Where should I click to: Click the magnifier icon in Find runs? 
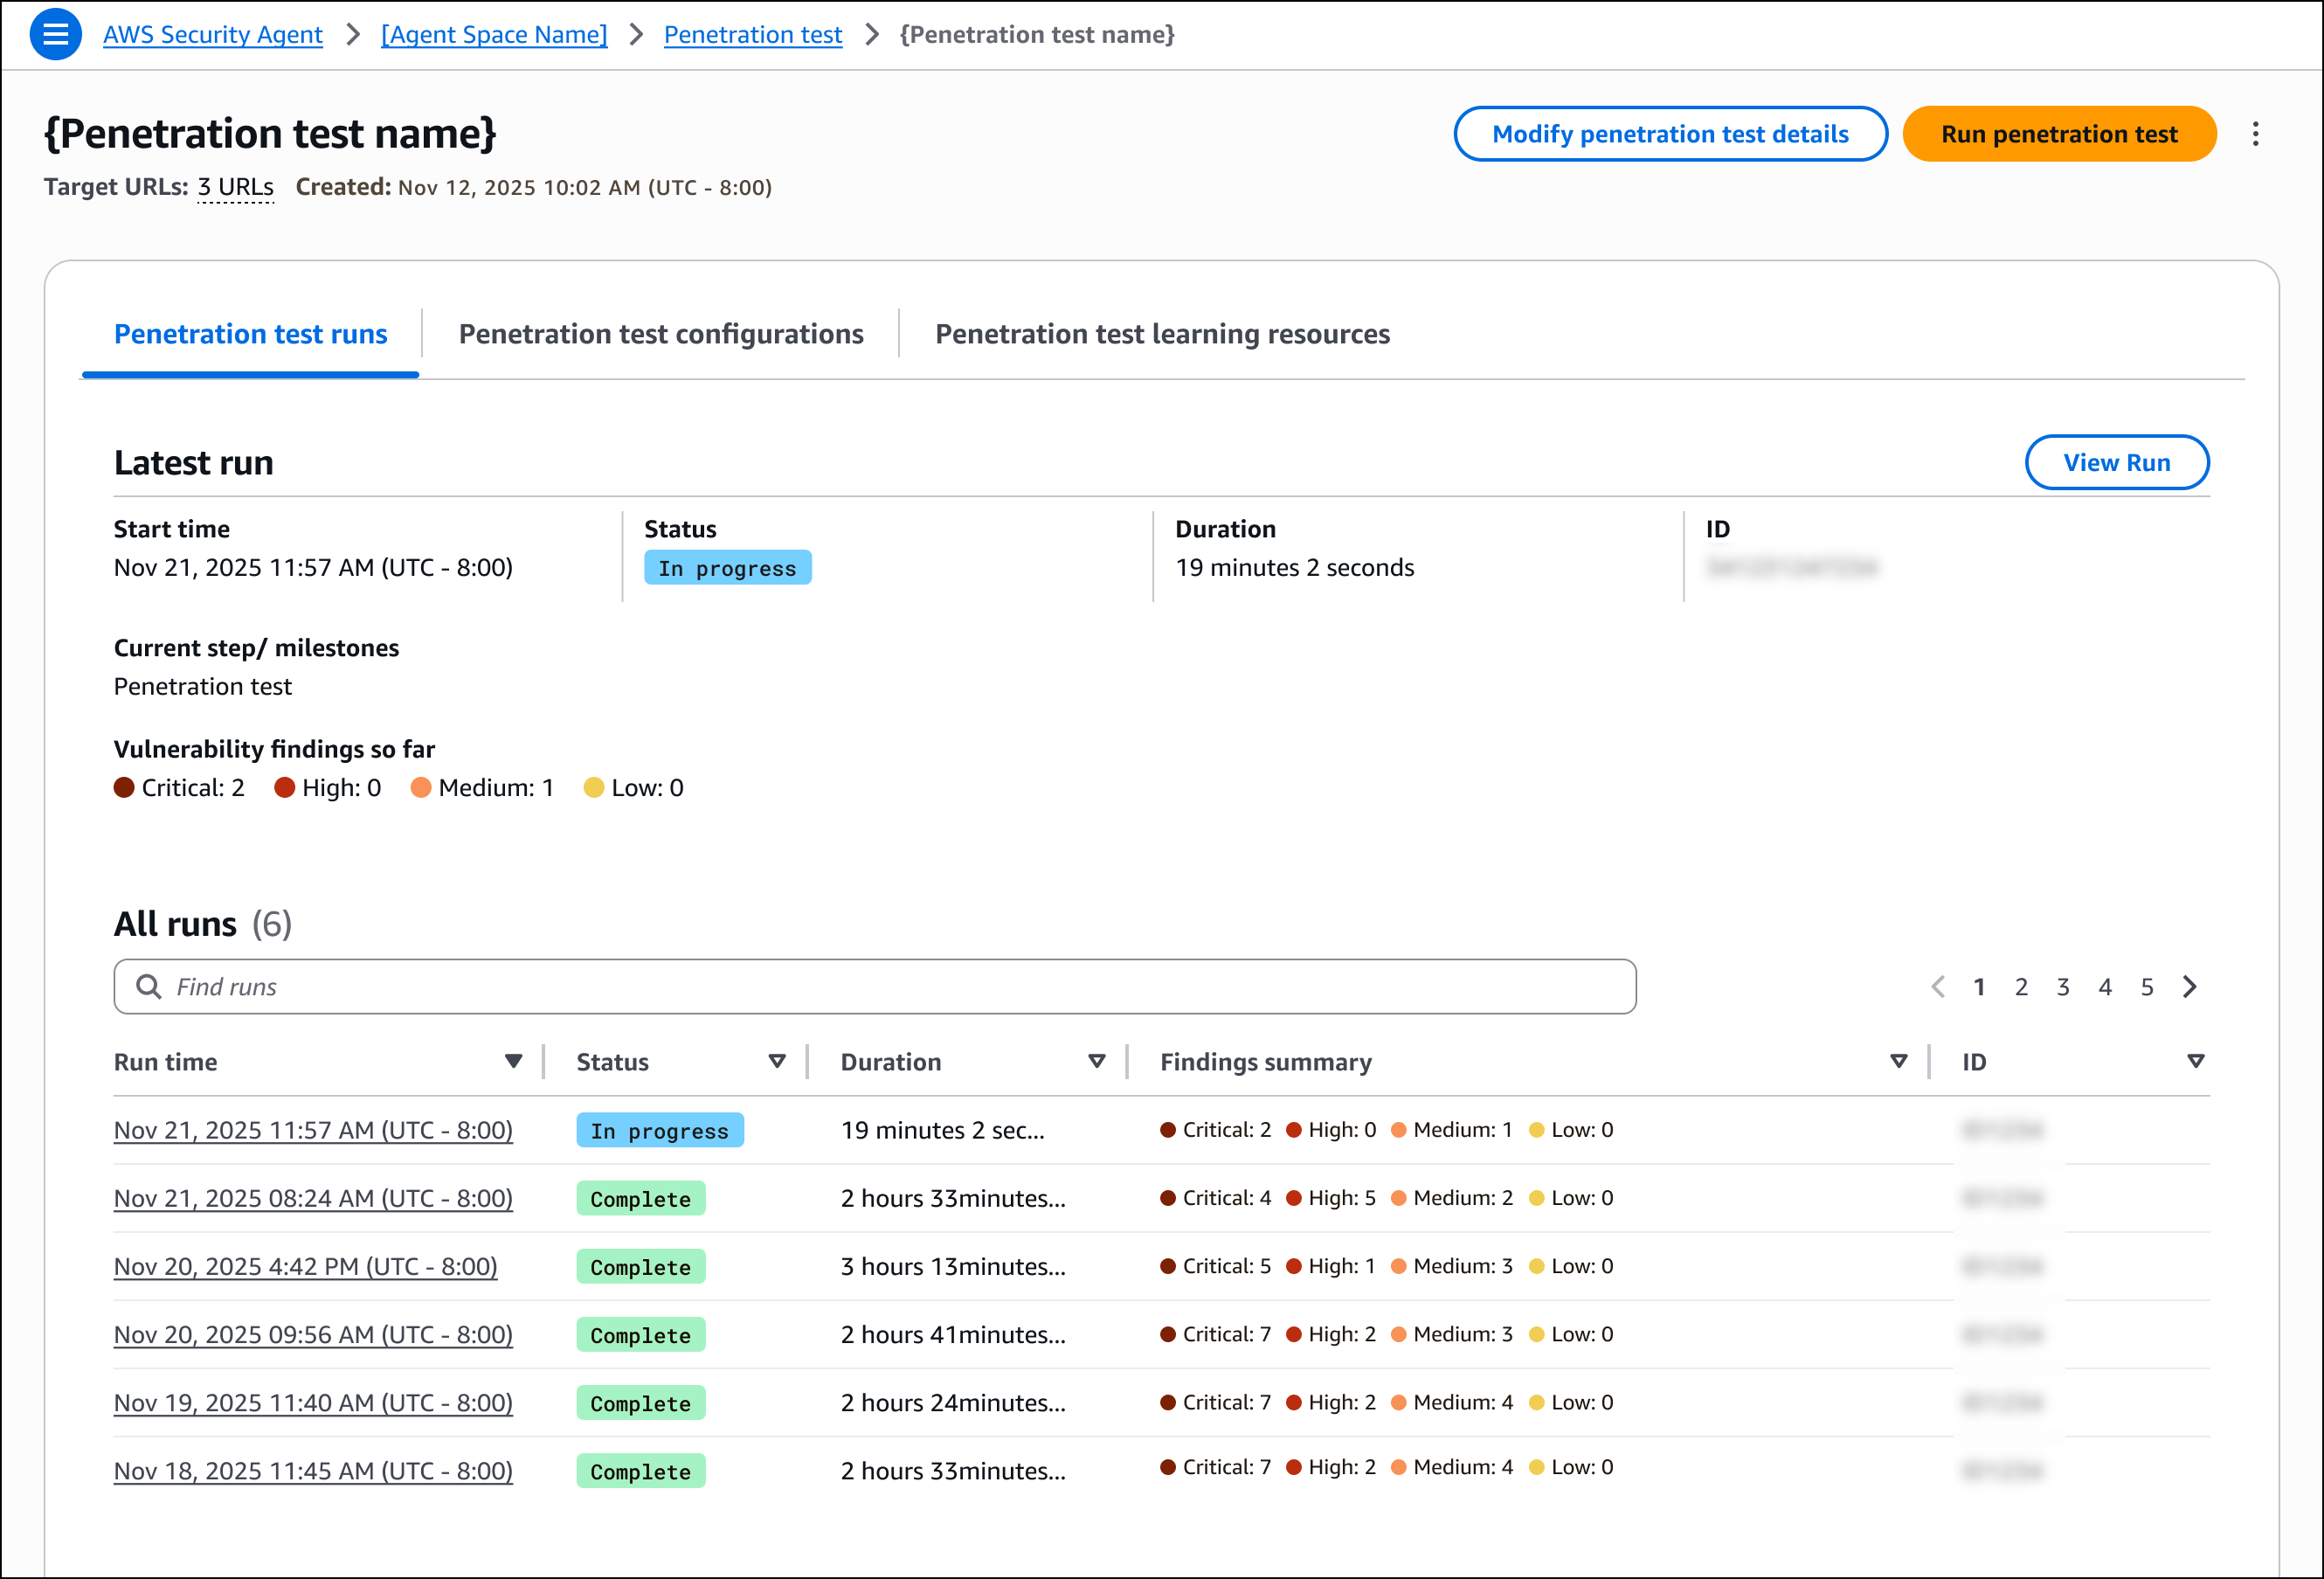[148, 987]
